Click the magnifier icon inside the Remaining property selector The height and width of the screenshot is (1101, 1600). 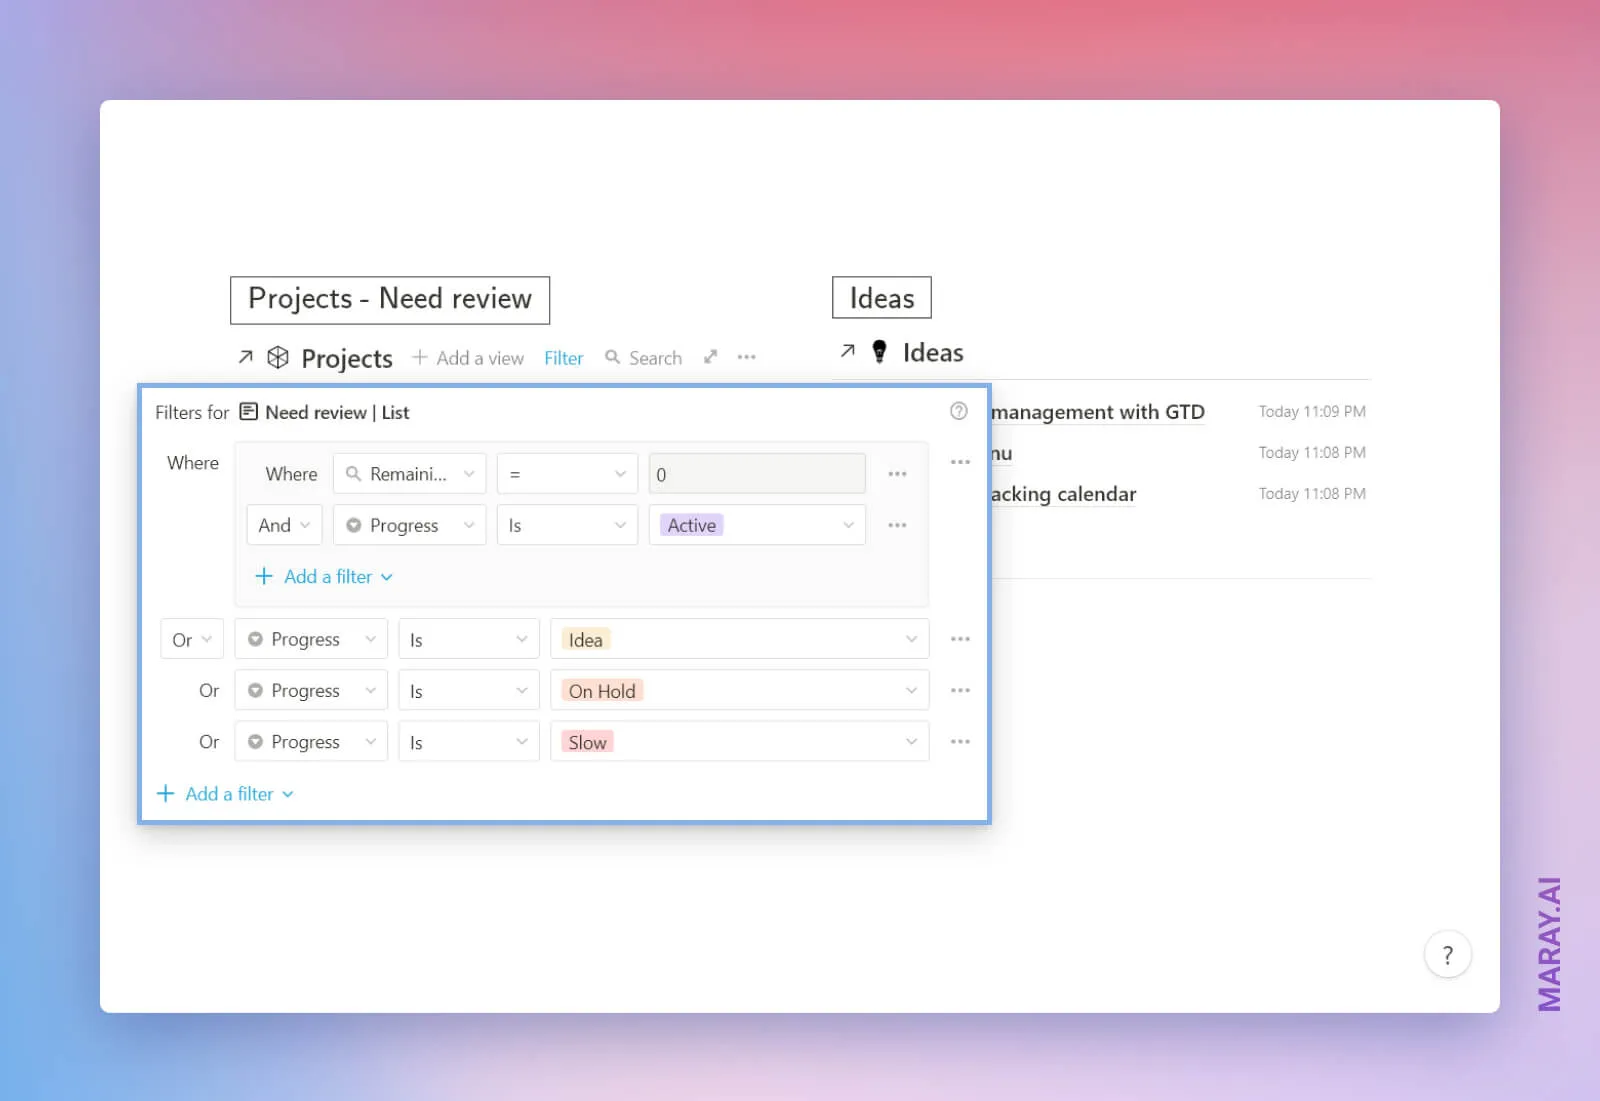point(352,473)
